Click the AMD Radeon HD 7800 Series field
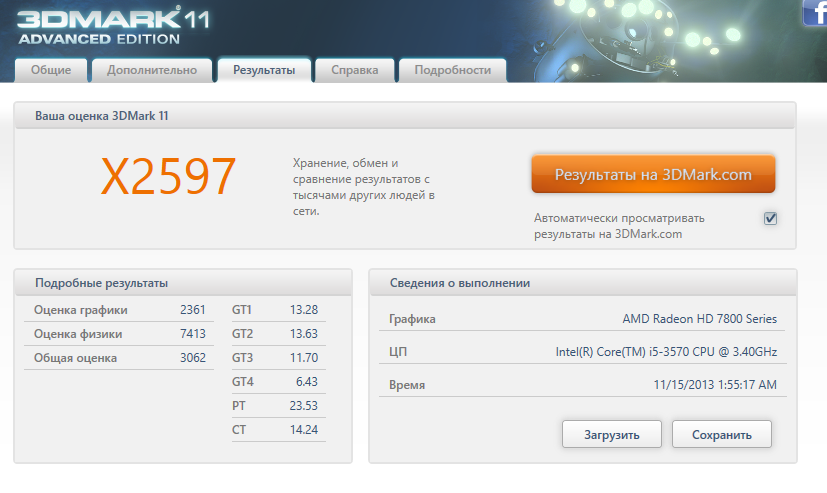 pos(699,319)
